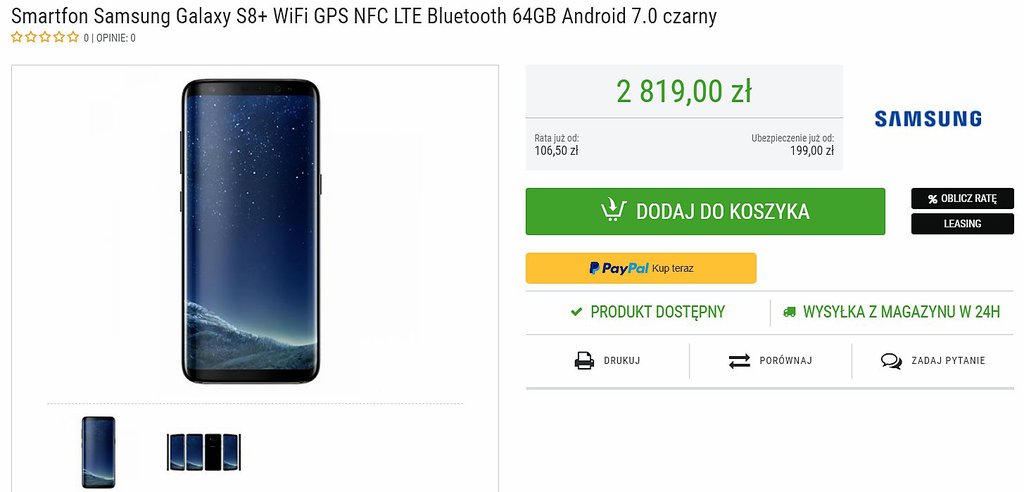Select the single black phone thumbnail
1024x492 pixels.
pos(98,452)
